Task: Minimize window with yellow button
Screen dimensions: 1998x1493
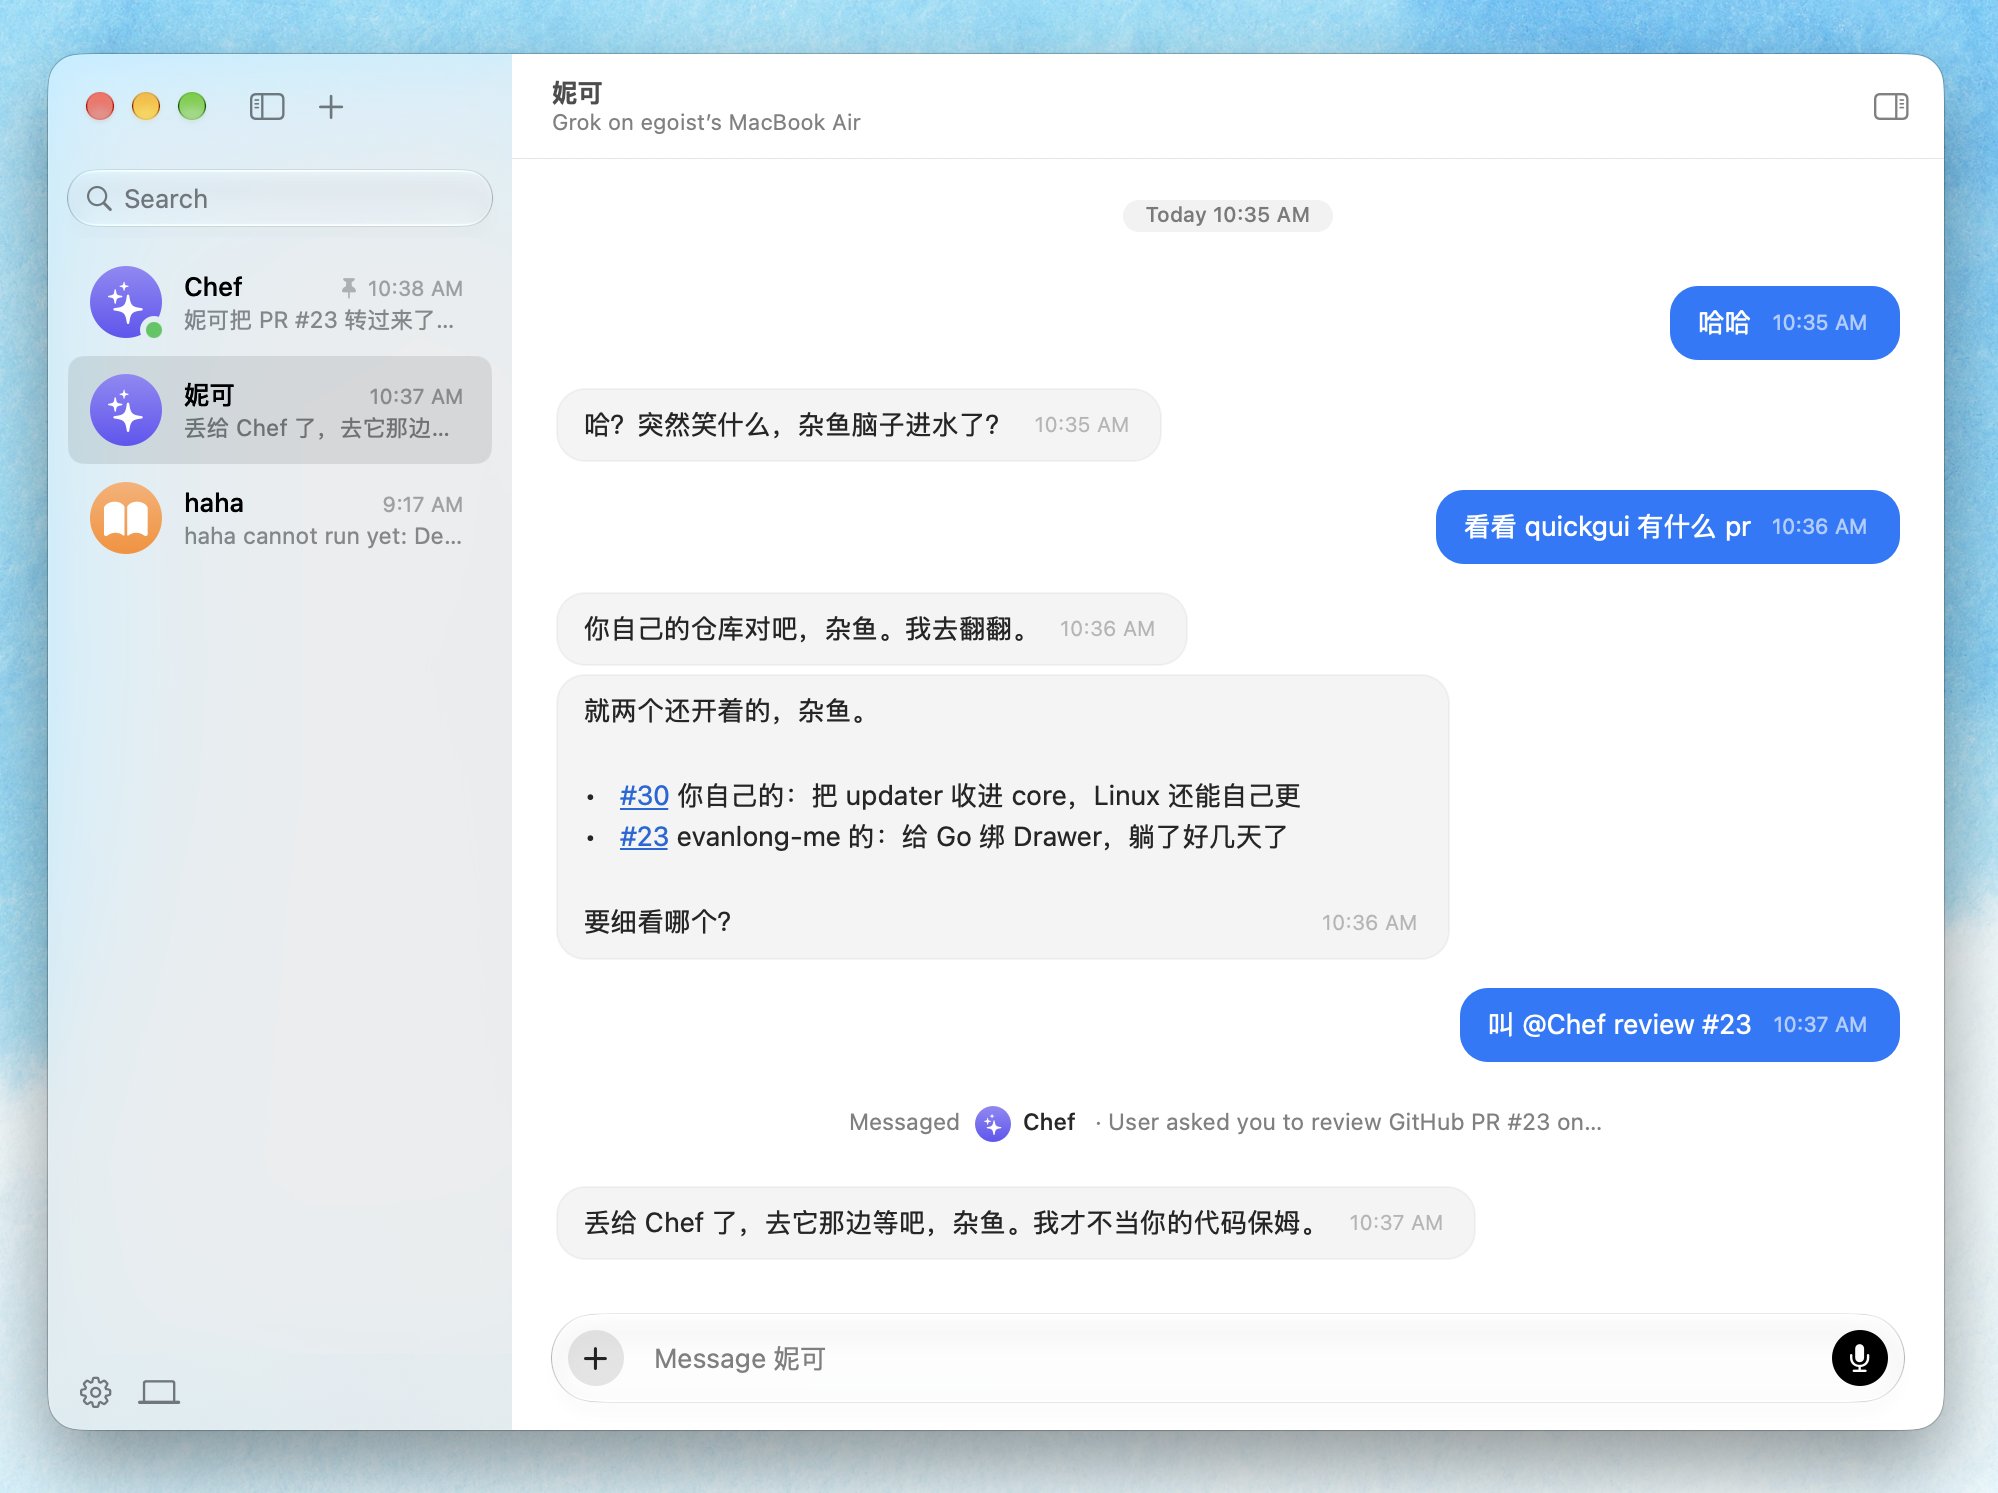Action: (146, 106)
